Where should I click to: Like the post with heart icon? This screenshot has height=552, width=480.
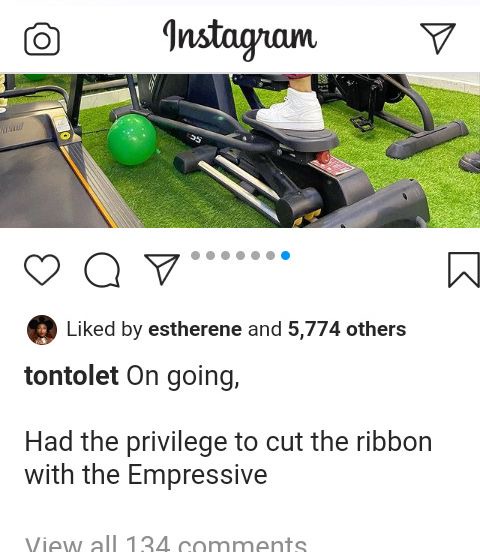click(x=42, y=270)
